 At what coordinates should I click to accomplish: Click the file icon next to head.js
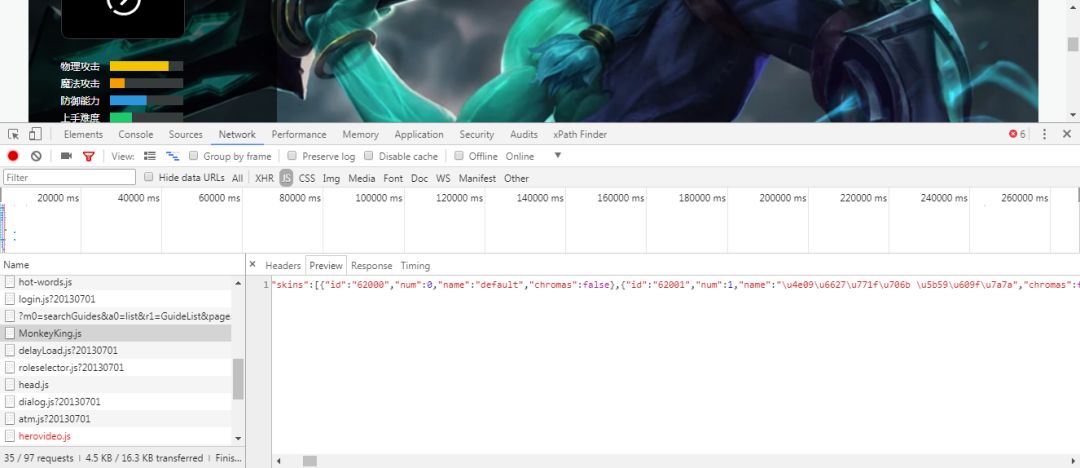point(10,385)
